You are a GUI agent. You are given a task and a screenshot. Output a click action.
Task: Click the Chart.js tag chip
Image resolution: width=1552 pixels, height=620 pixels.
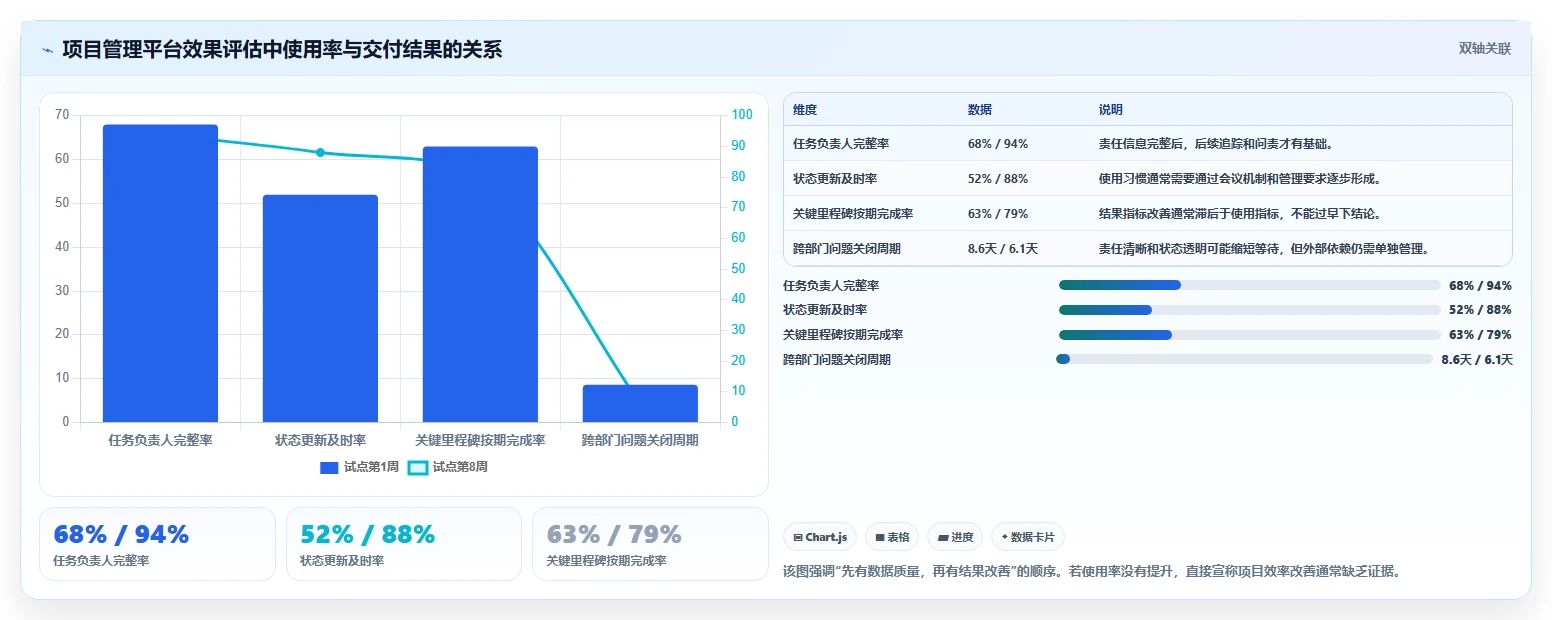(x=820, y=537)
